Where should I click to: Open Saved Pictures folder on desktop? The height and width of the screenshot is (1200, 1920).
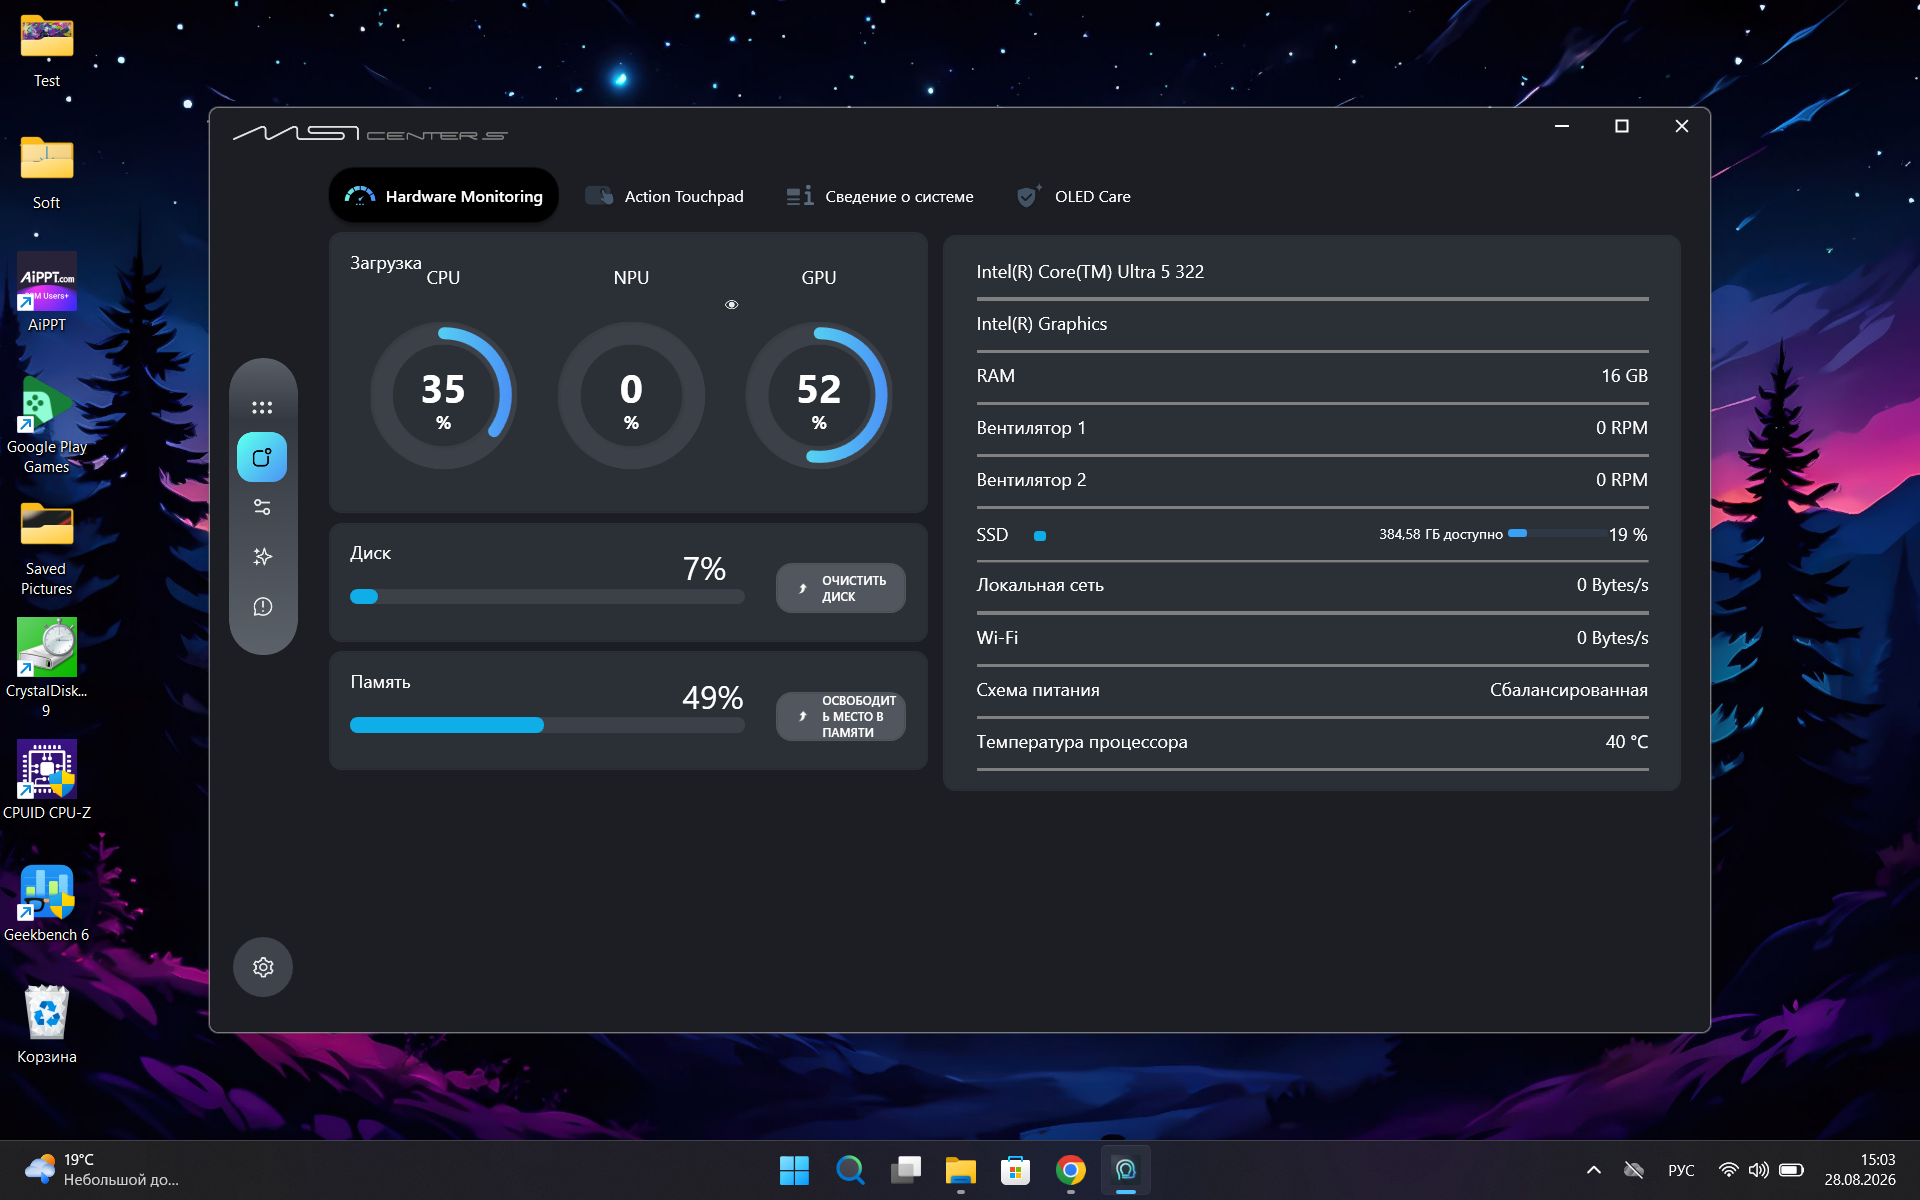47,548
